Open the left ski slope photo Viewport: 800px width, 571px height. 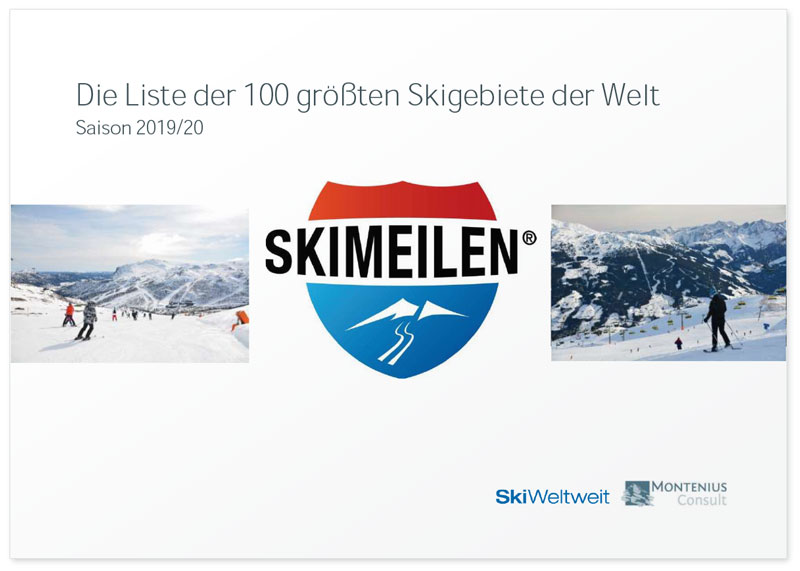pos(130,284)
